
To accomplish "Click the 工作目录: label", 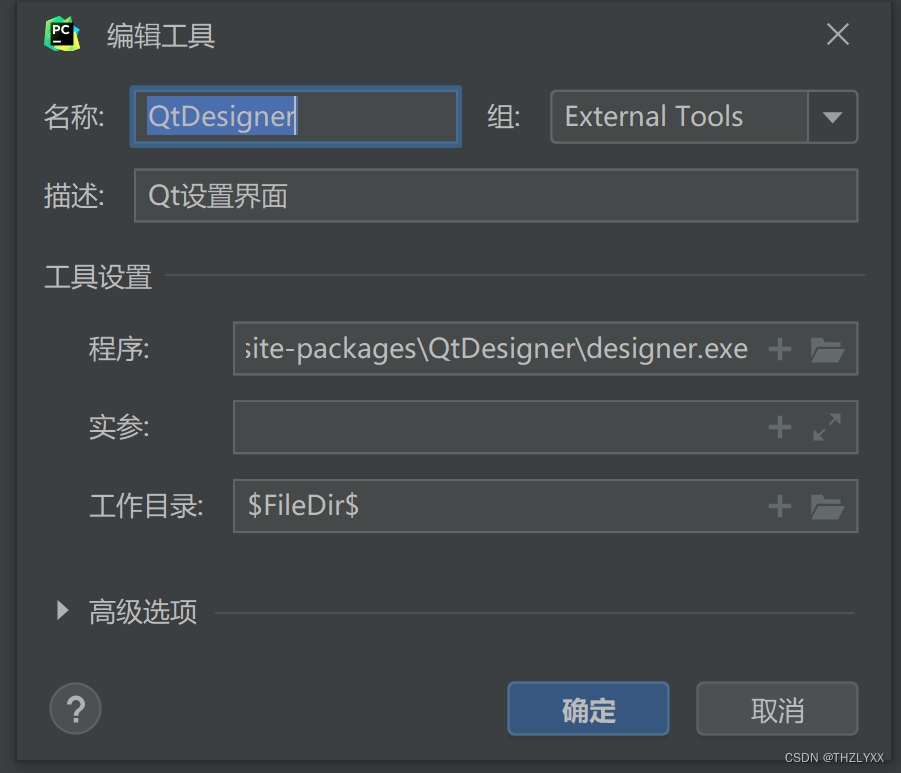I will pos(146,506).
